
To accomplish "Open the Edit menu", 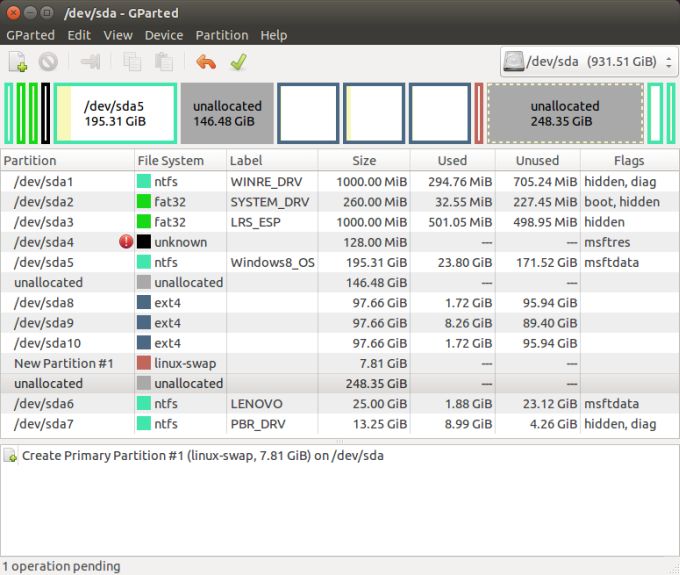I will [x=79, y=35].
